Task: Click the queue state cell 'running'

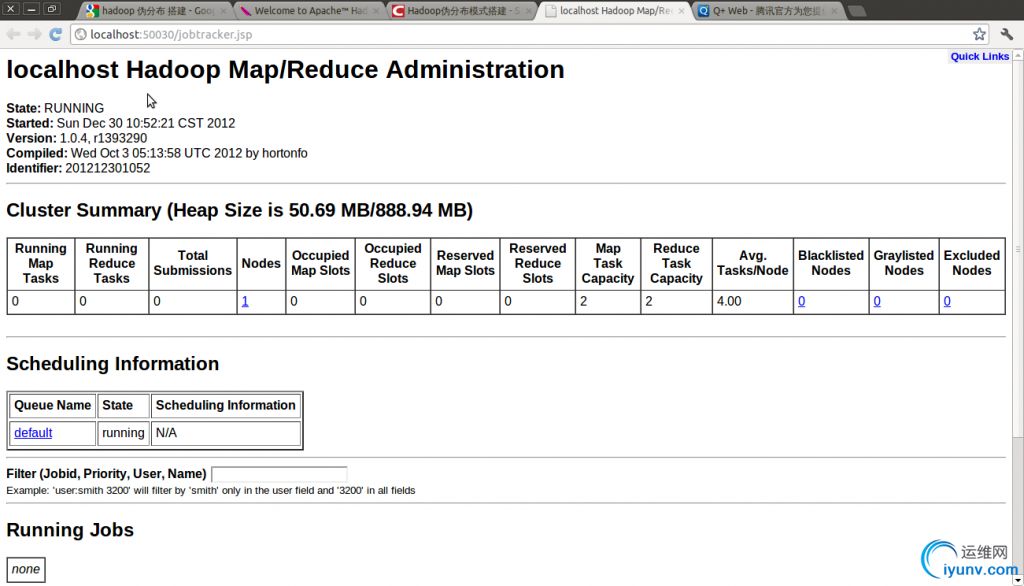Action: pyautogui.click(x=123, y=432)
